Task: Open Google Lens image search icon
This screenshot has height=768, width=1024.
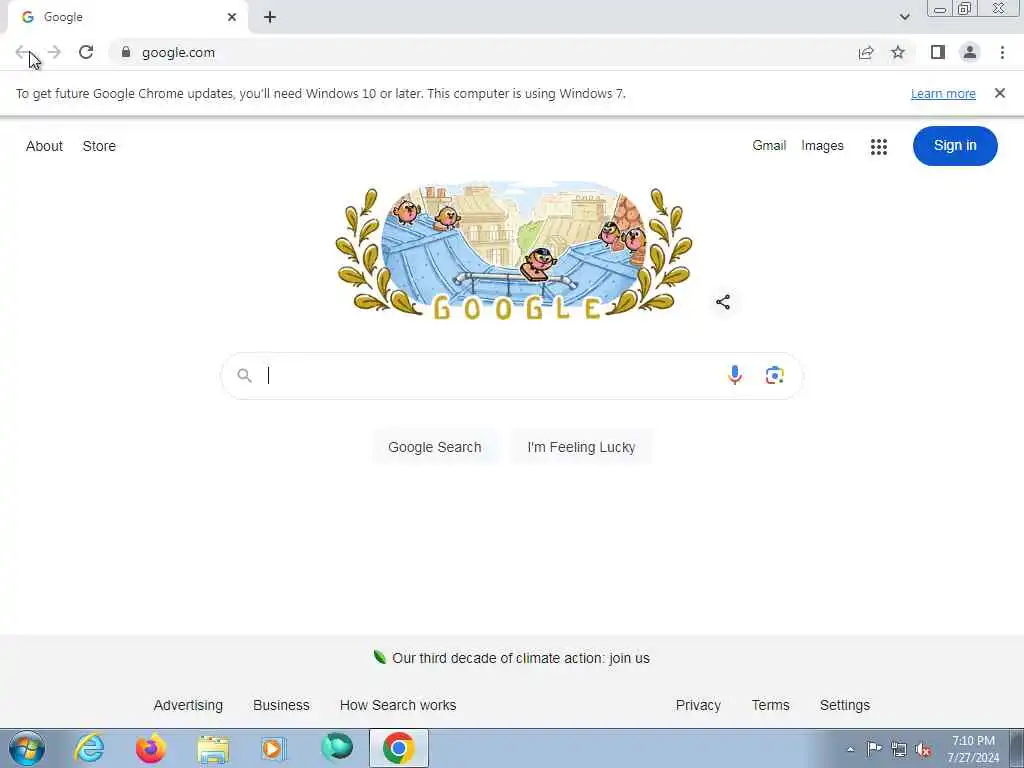Action: click(775, 376)
